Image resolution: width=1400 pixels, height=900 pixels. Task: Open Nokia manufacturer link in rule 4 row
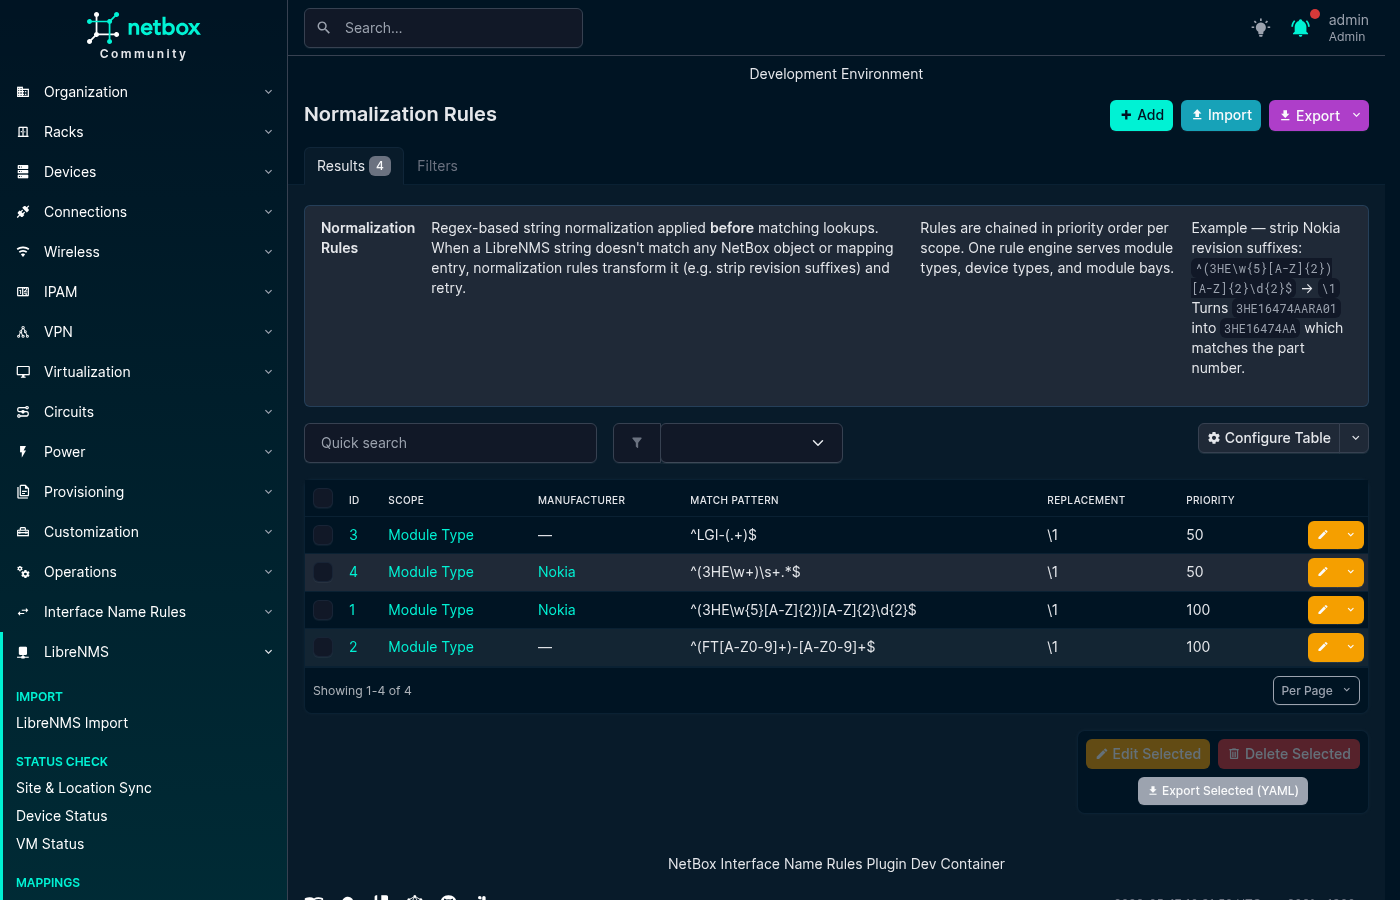click(x=556, y=572)
